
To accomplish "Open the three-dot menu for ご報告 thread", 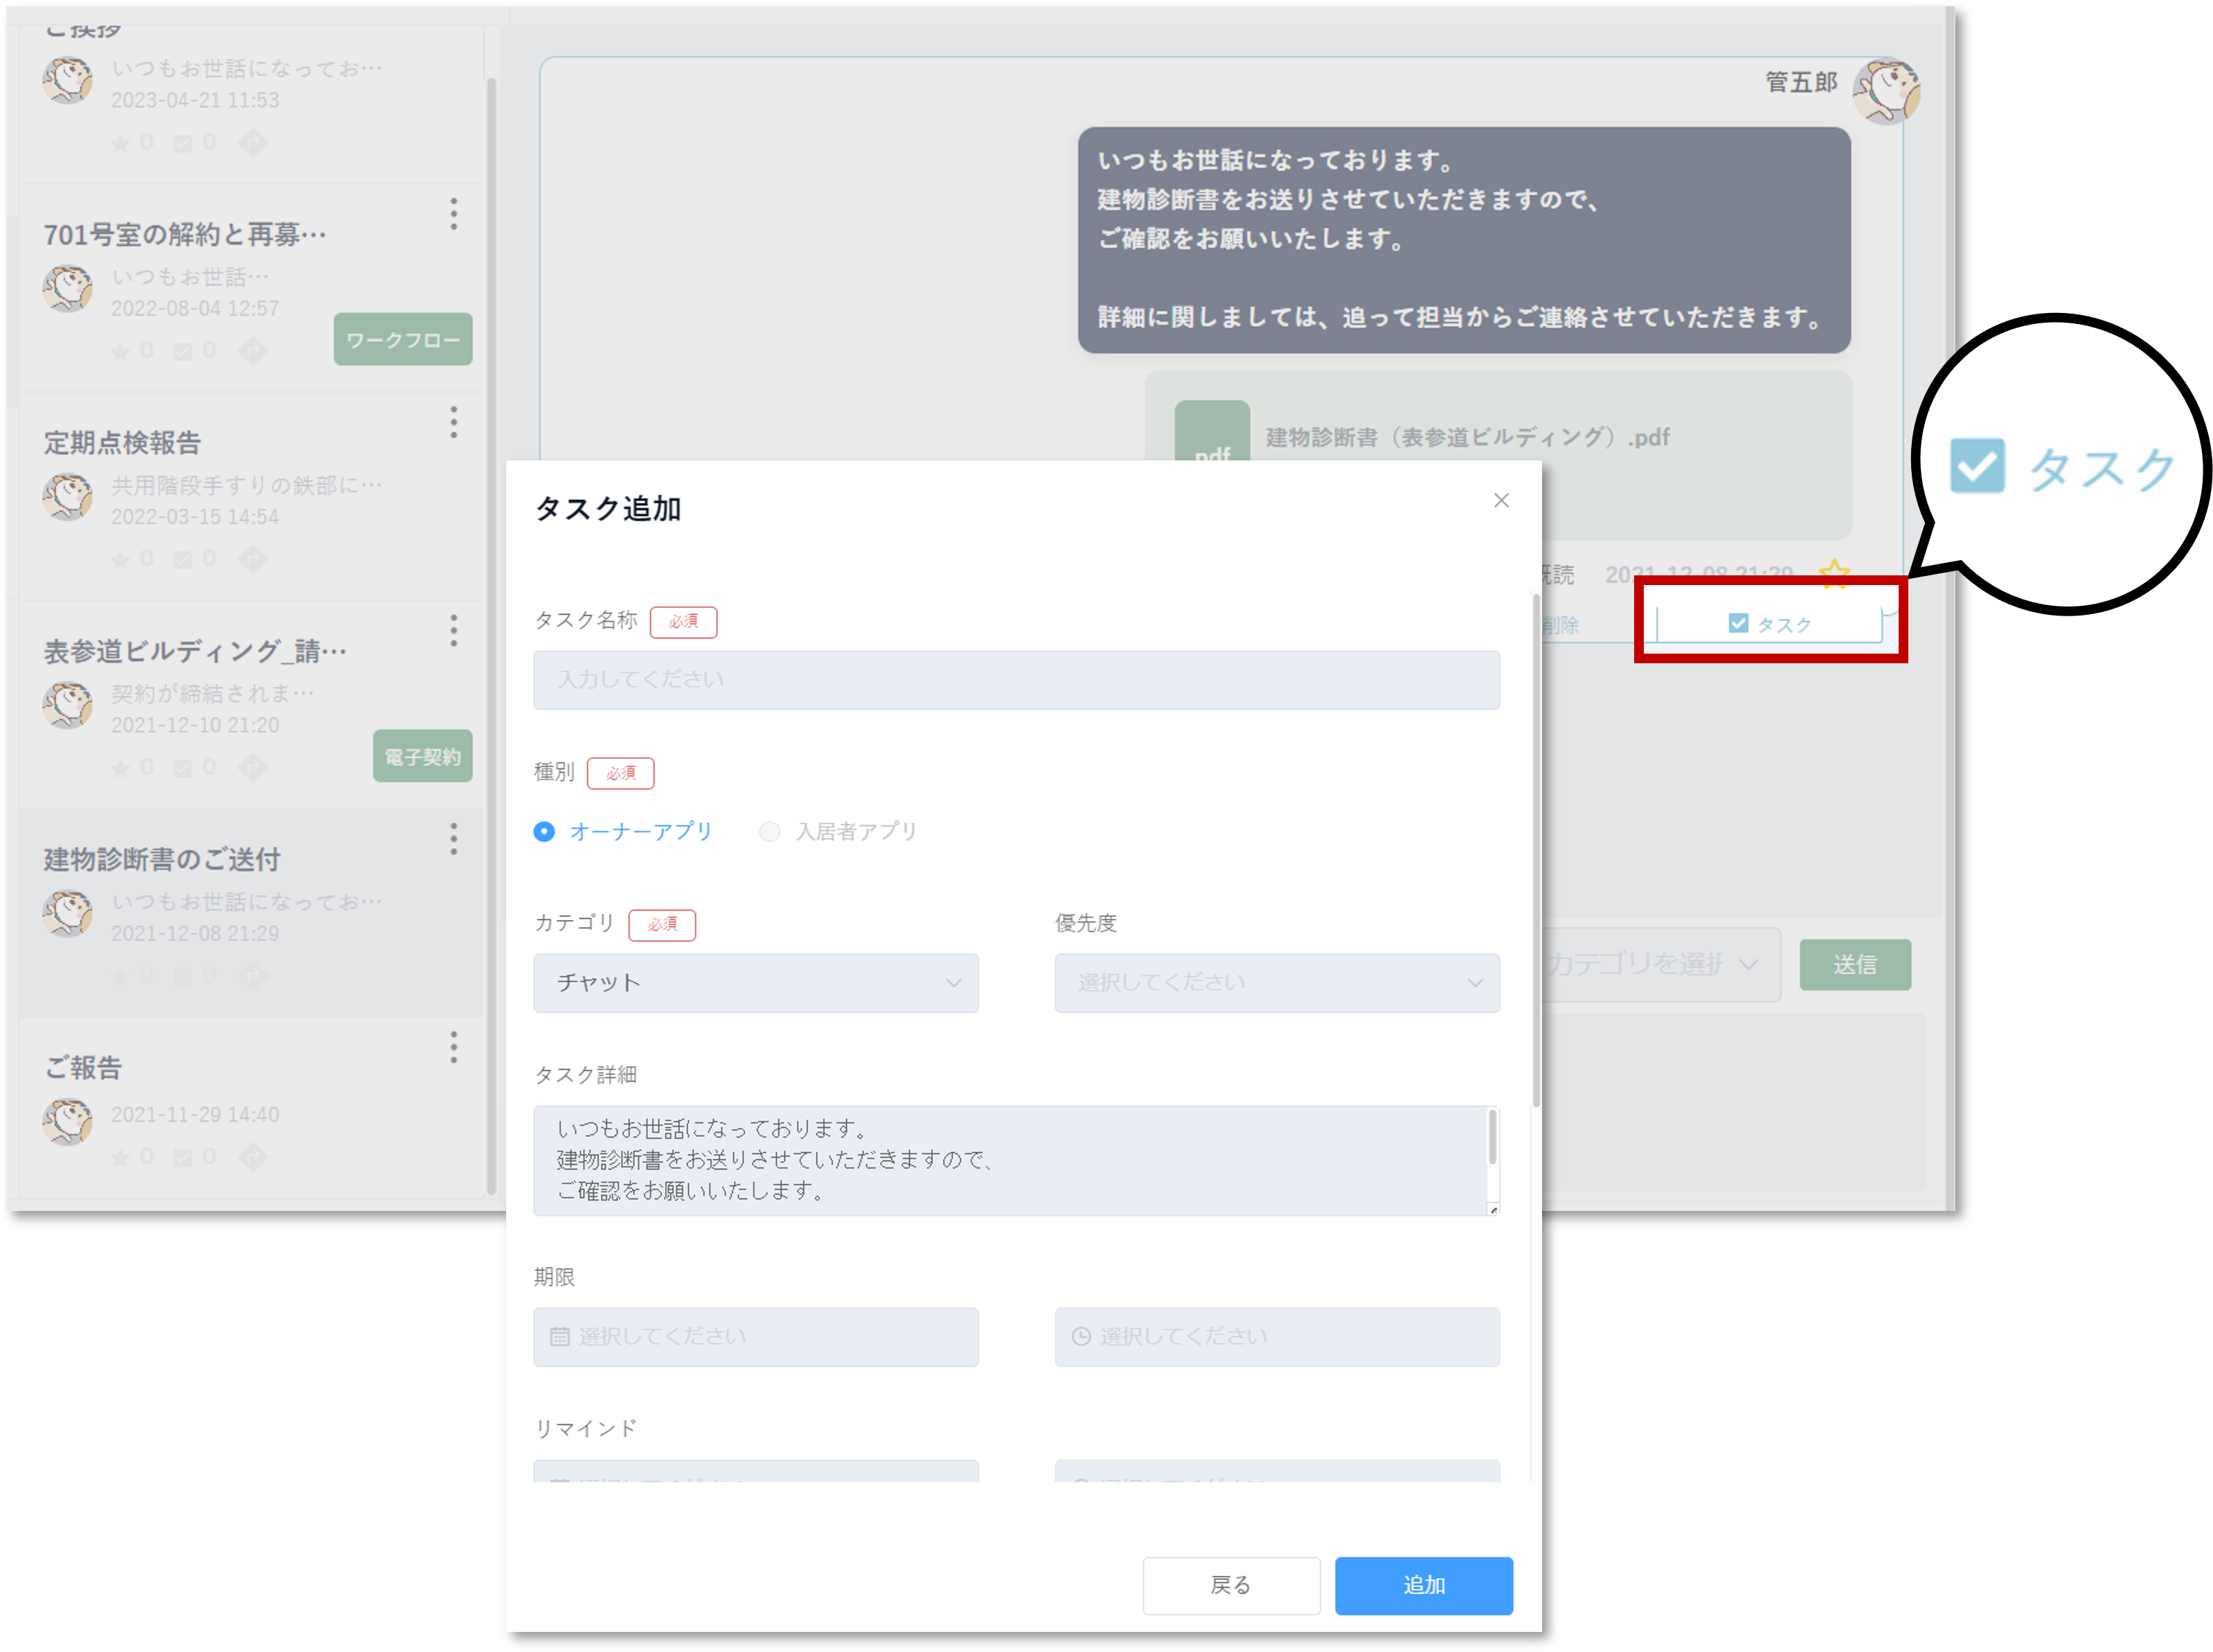I will [x=454, y=1047].
